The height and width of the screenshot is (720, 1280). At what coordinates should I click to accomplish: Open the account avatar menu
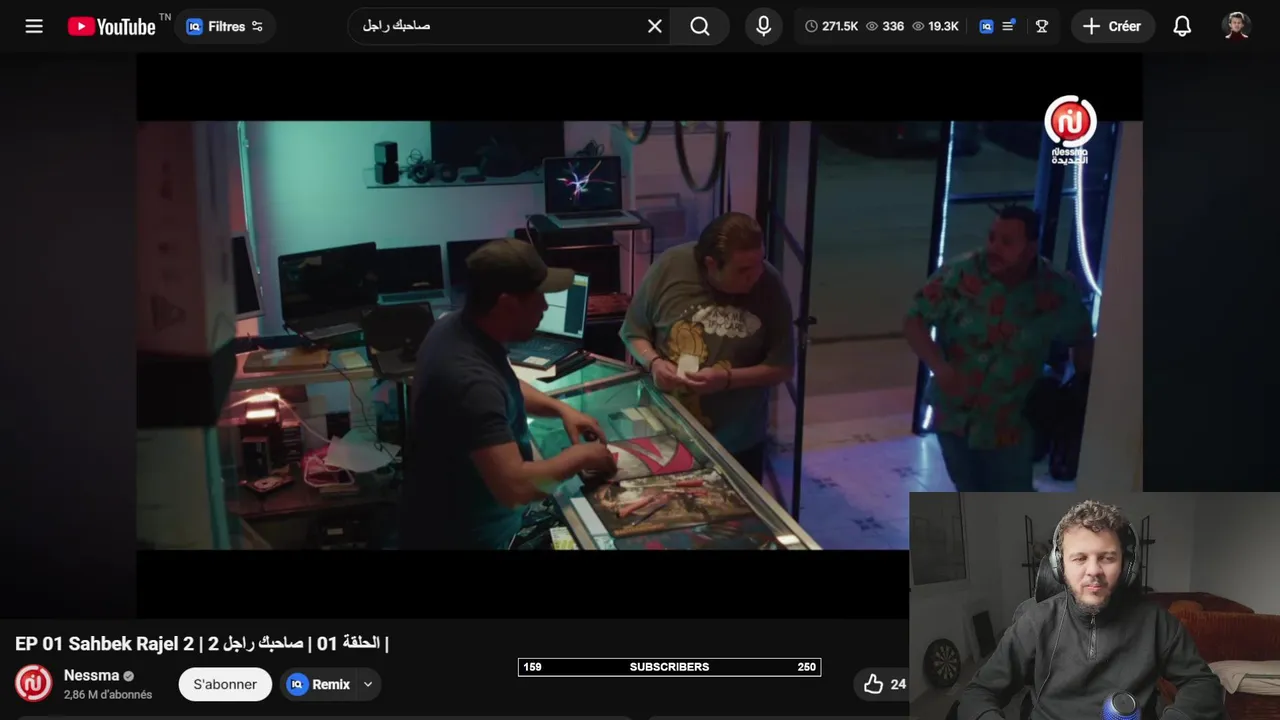(1237, 26)
